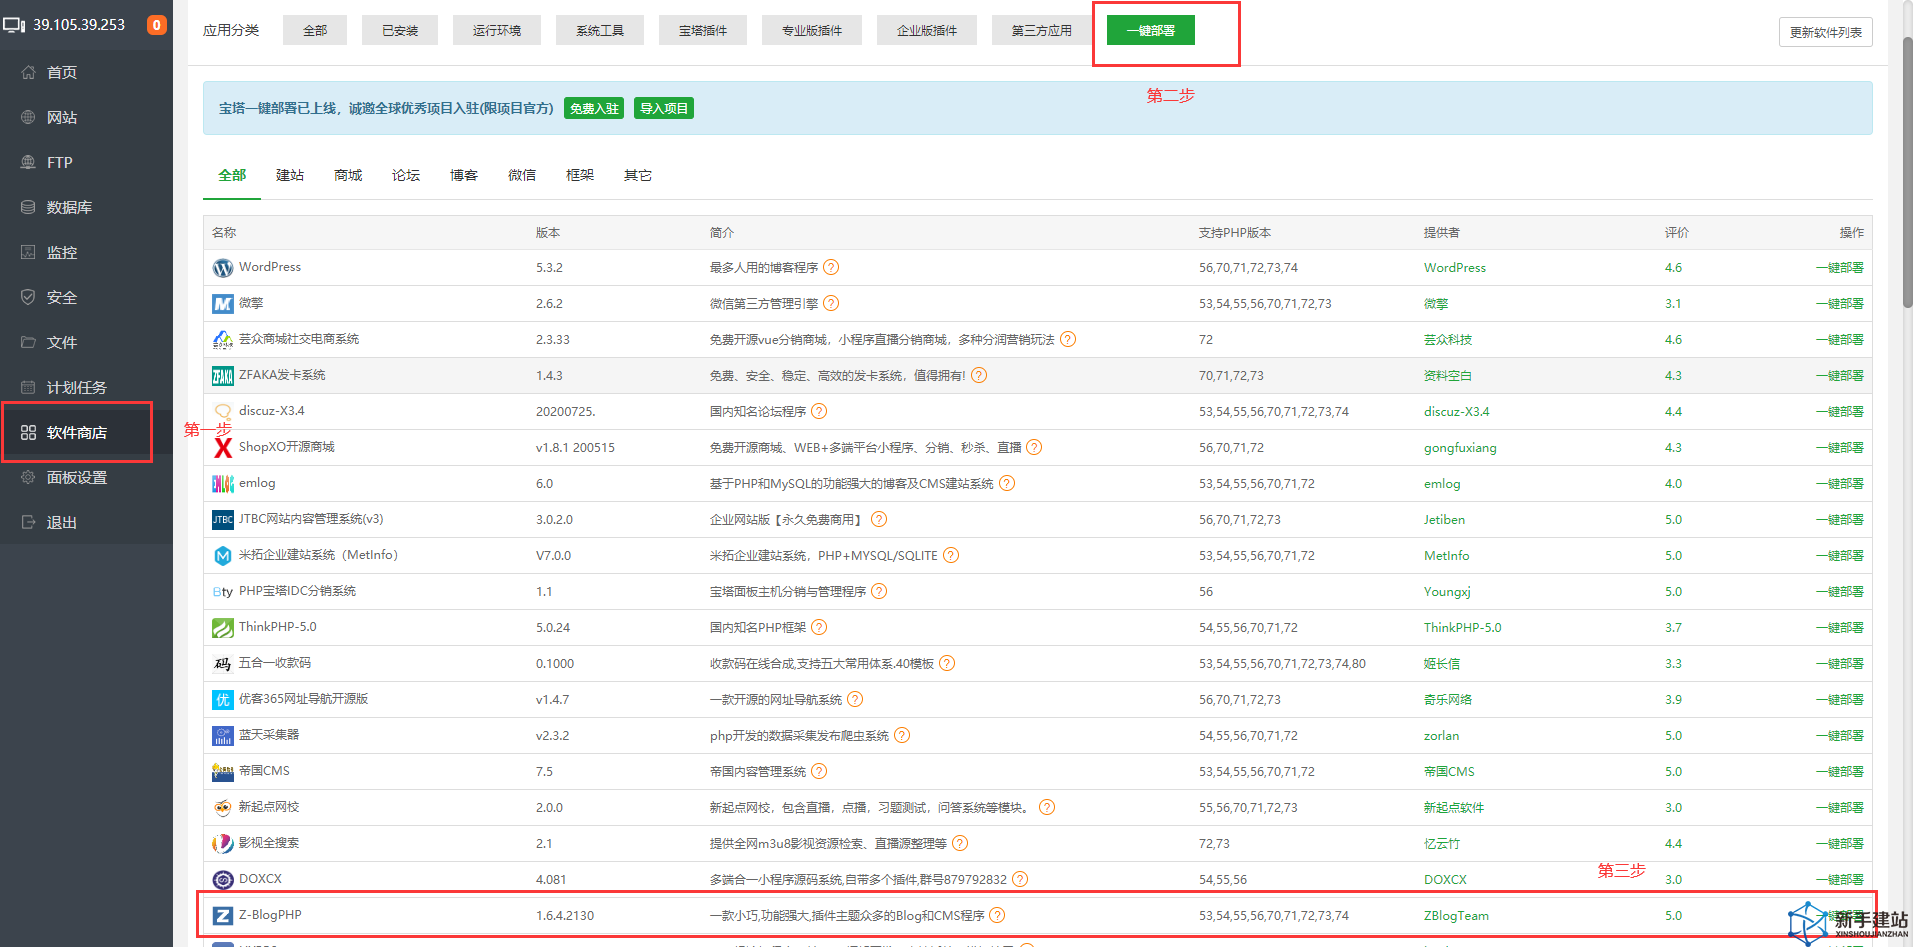Open the Jetiben provider link
The width and height of the screenshot is (1913, 947).
tap(1444, 519)
